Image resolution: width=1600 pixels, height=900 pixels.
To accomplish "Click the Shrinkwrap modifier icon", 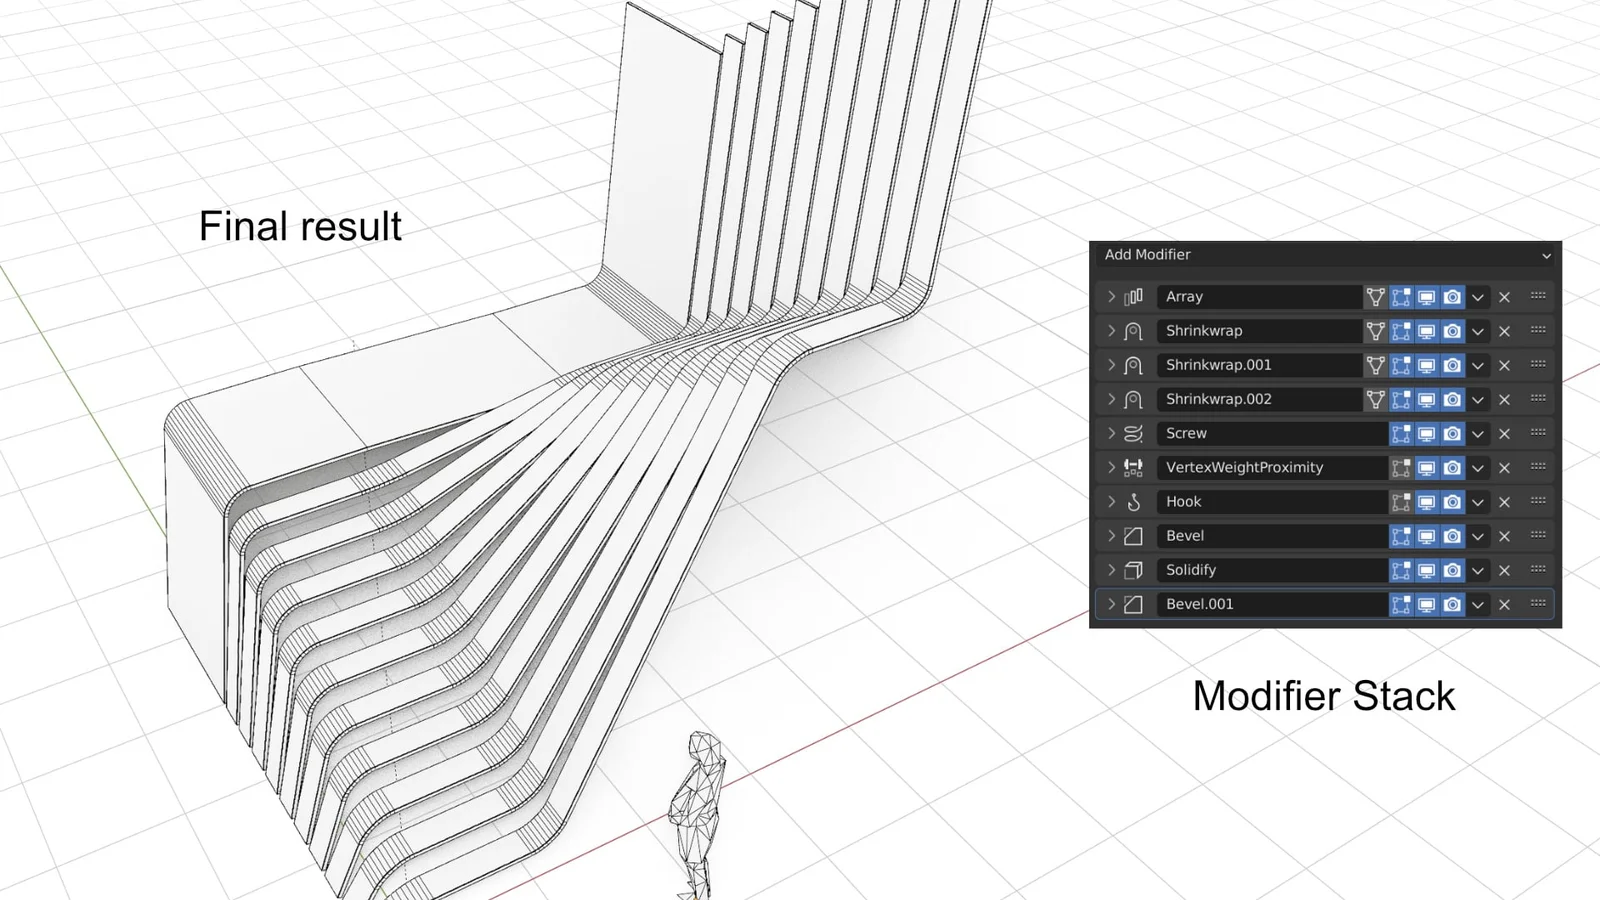I will point(1133,330).
